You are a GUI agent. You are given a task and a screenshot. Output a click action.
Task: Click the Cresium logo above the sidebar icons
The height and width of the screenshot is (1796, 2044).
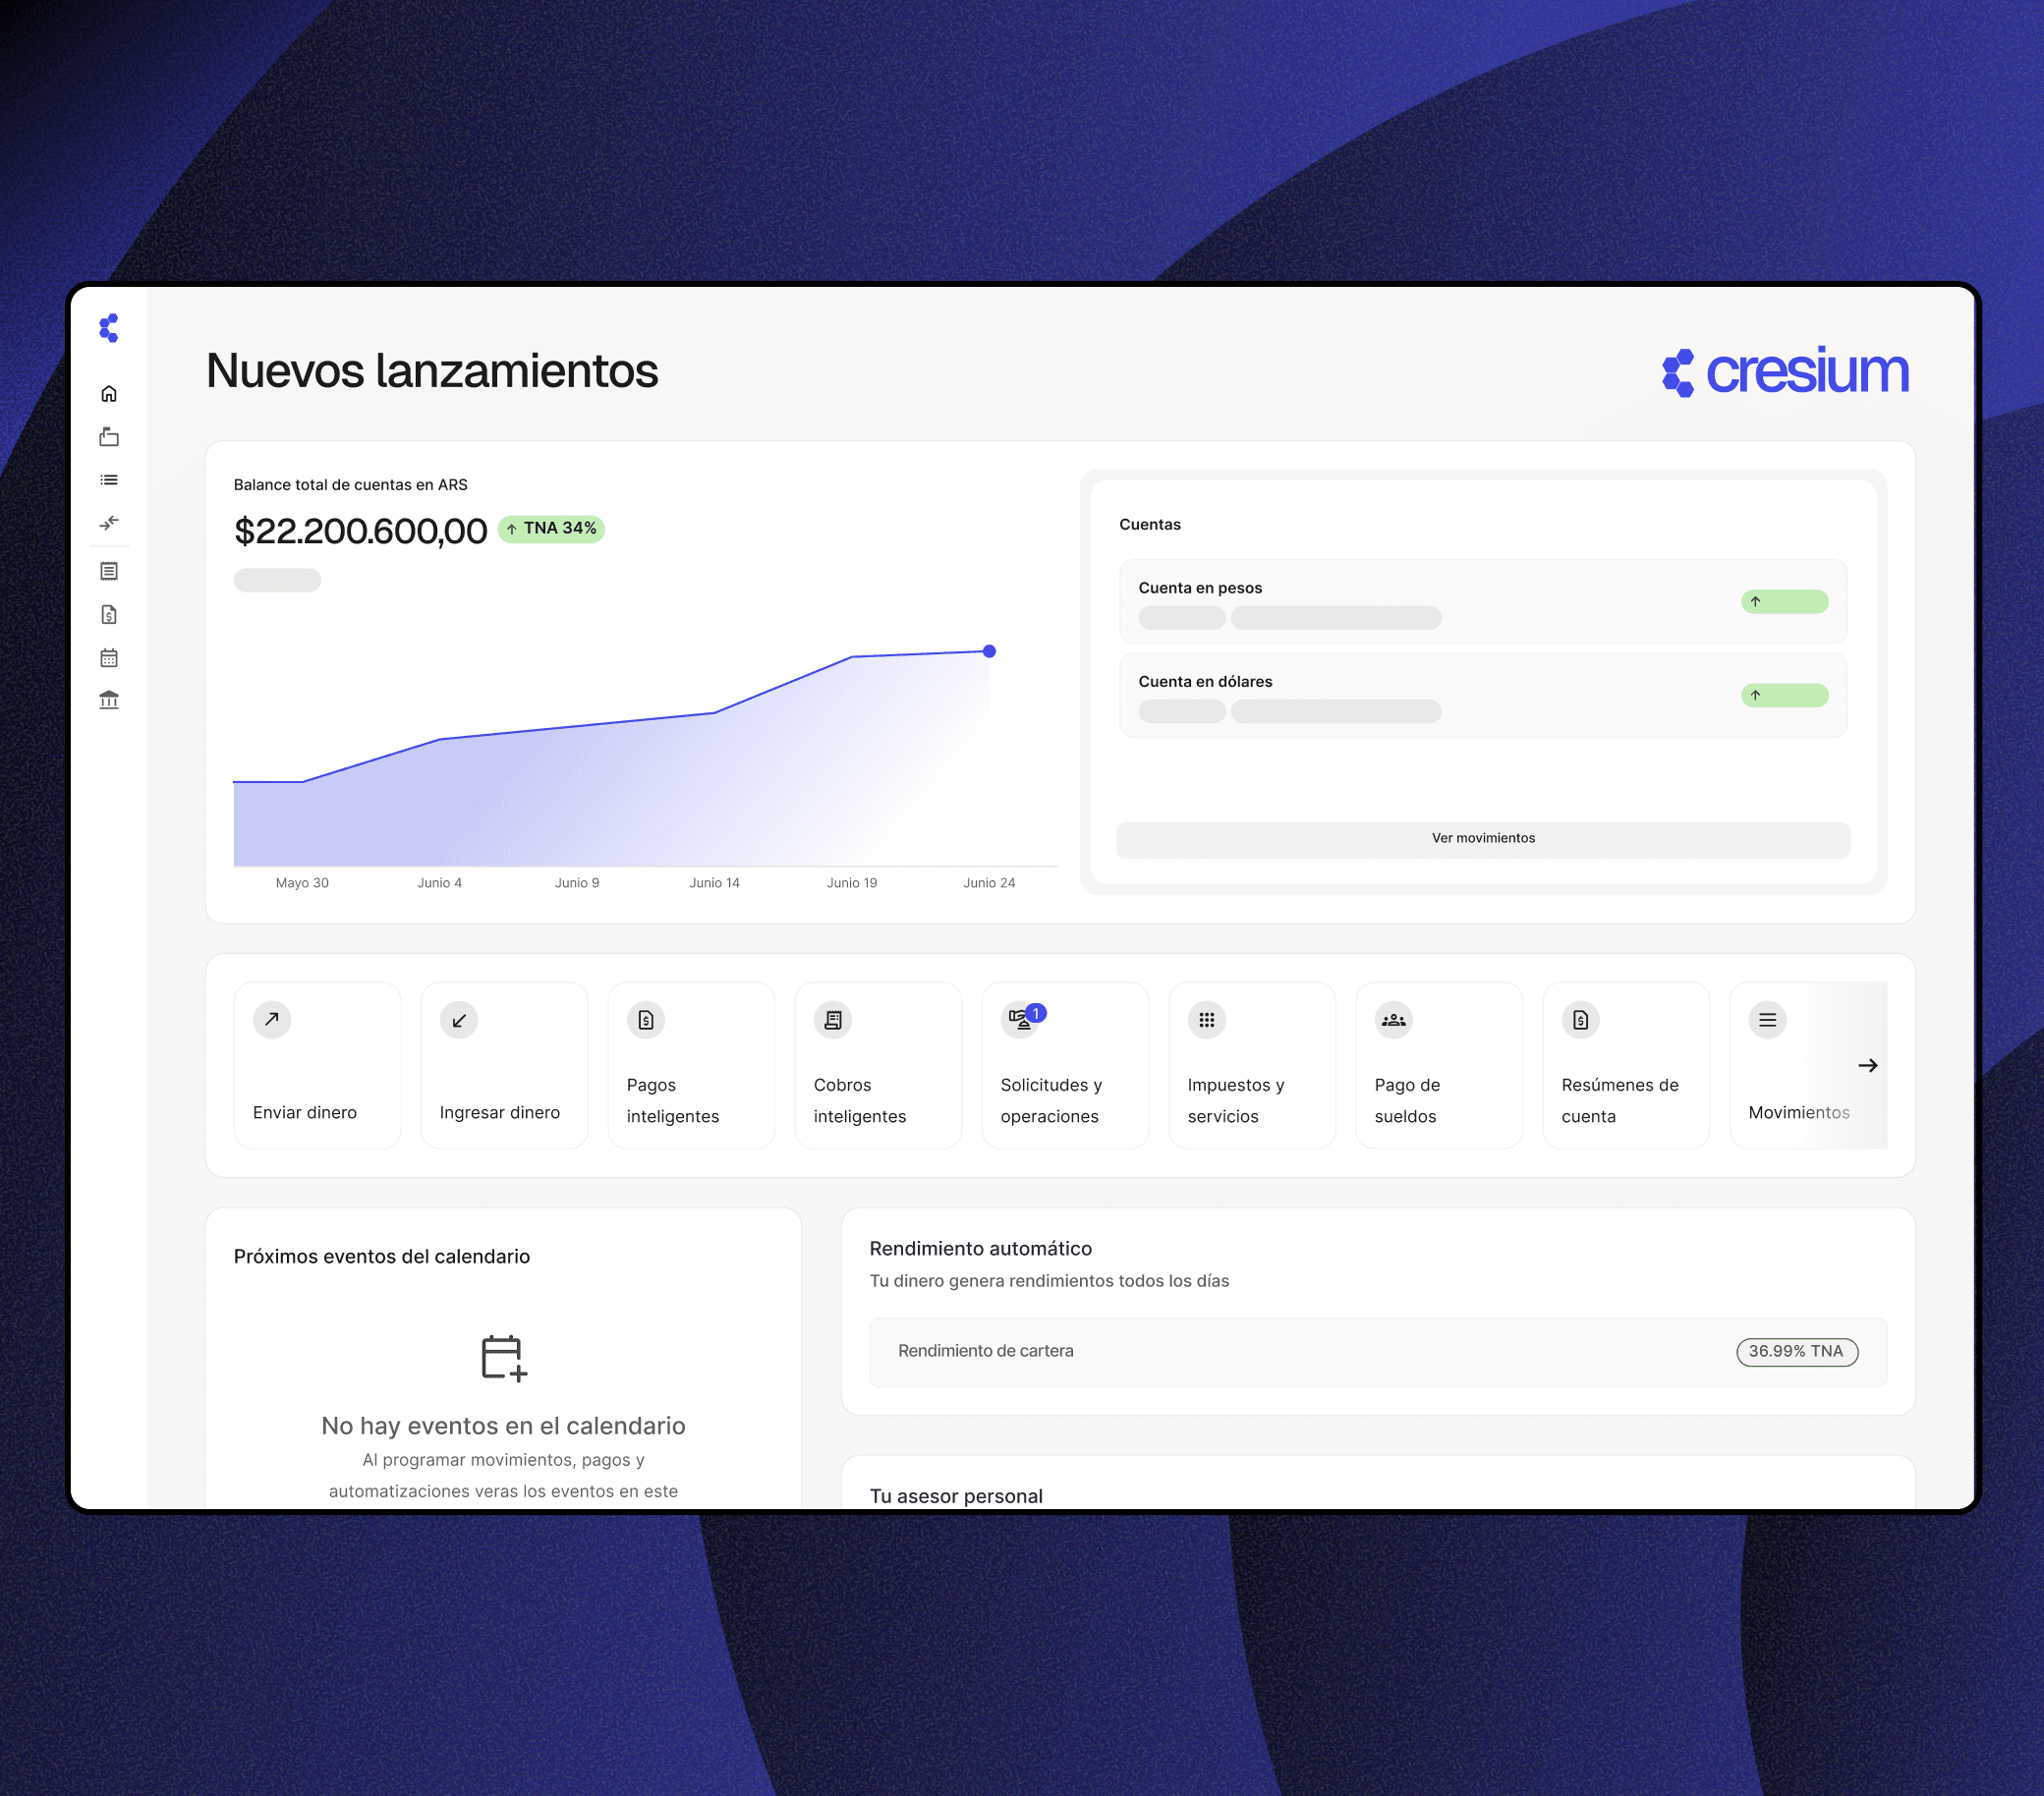109,328
